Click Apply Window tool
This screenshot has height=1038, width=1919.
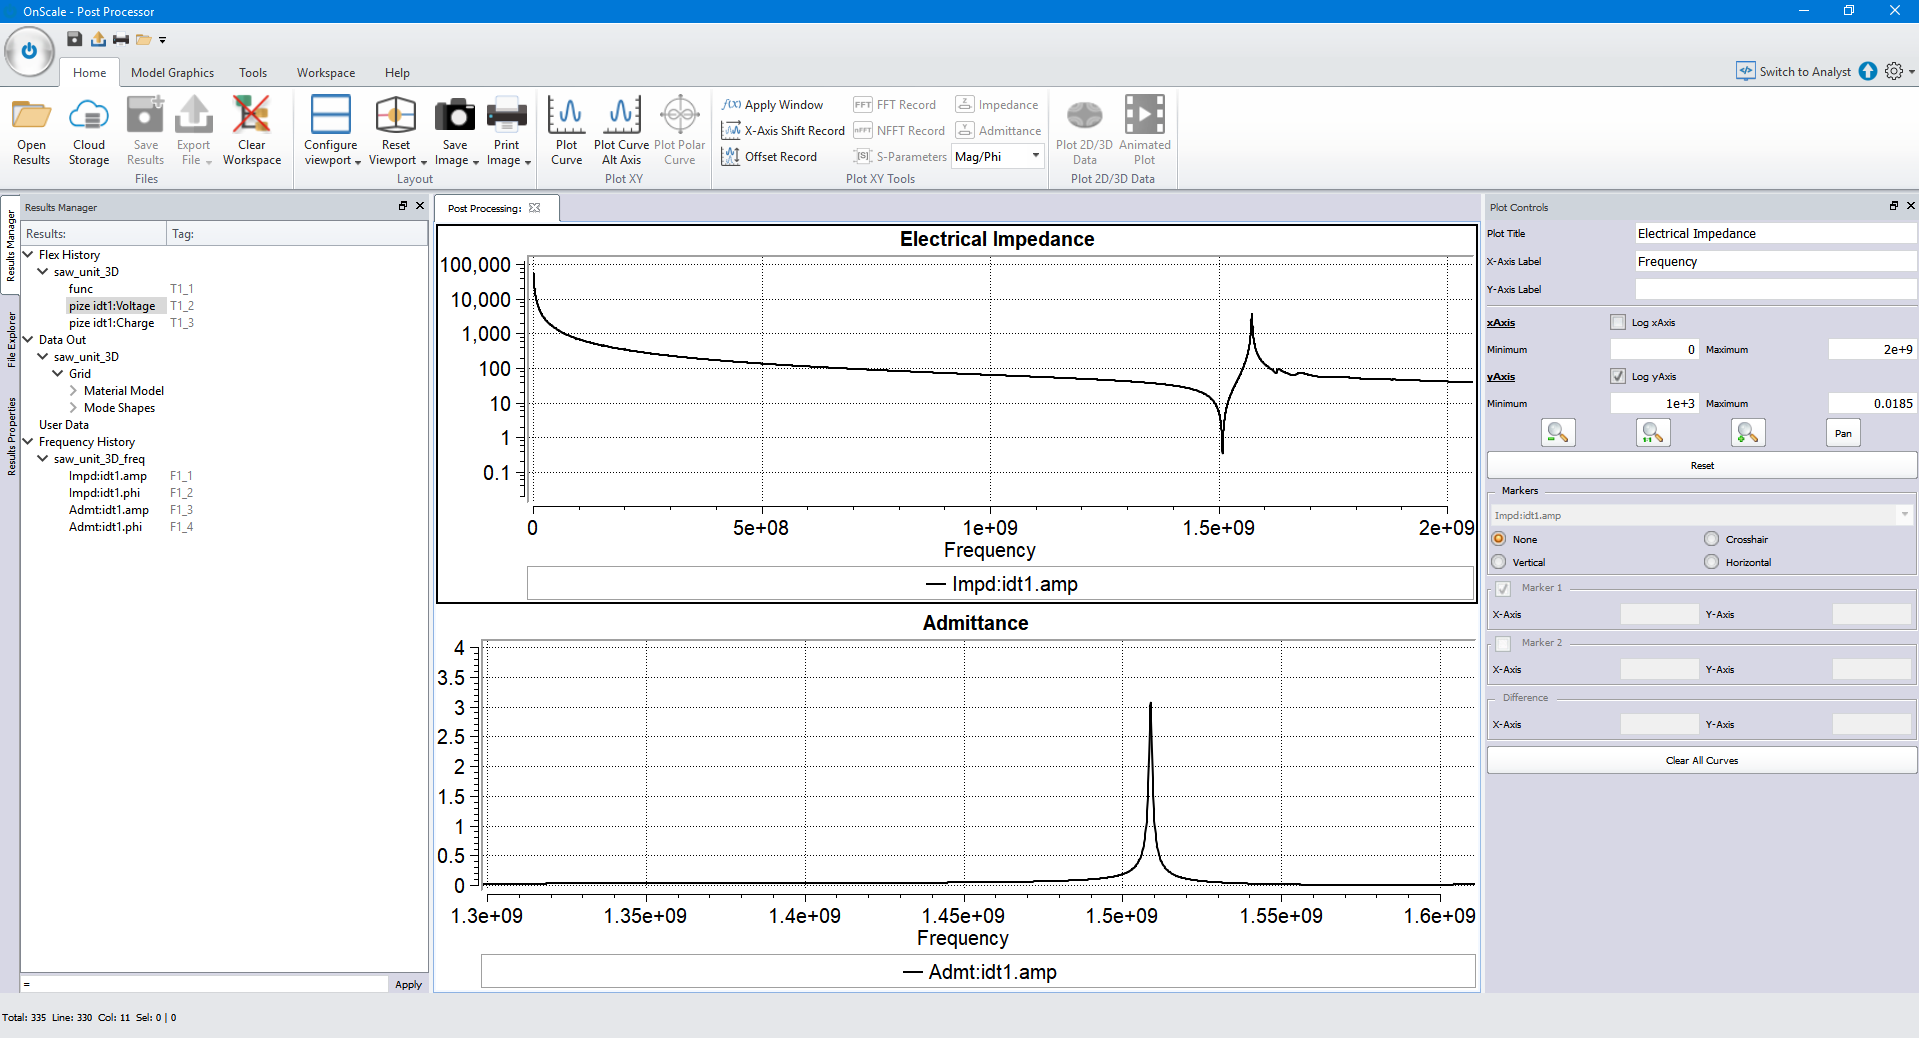[x=773, y=104]
